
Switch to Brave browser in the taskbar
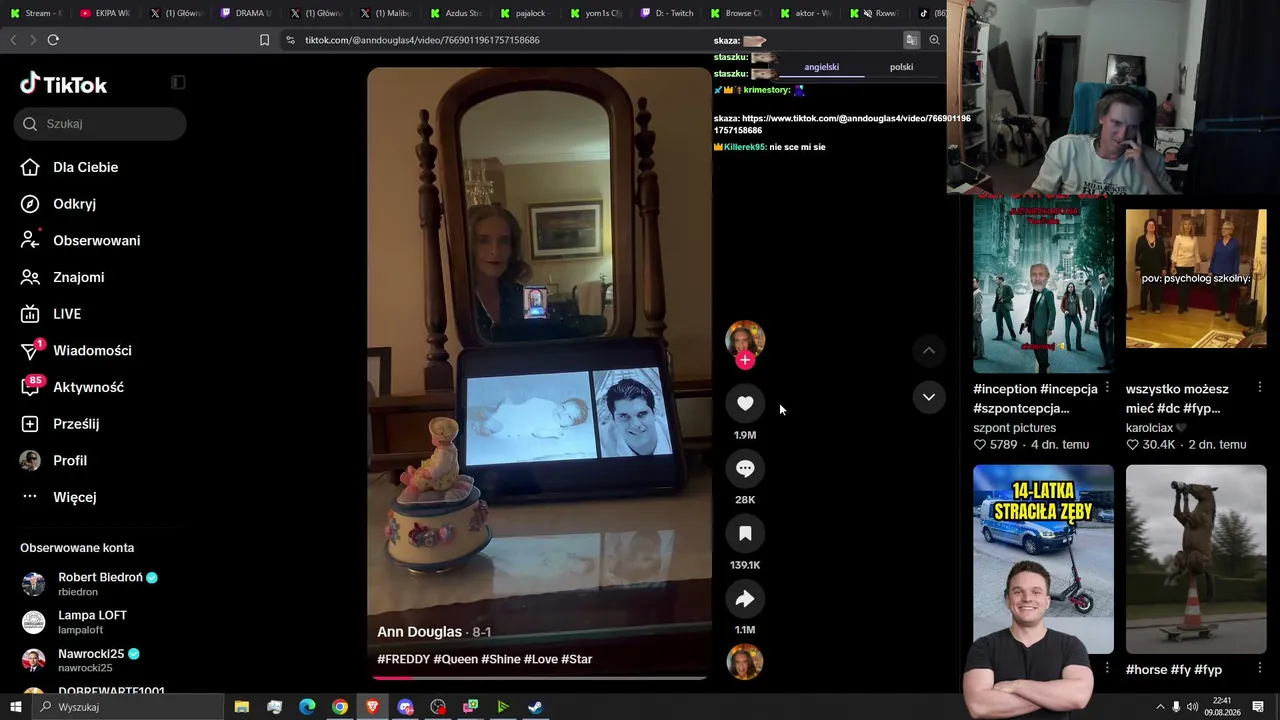tap(373, 707)
